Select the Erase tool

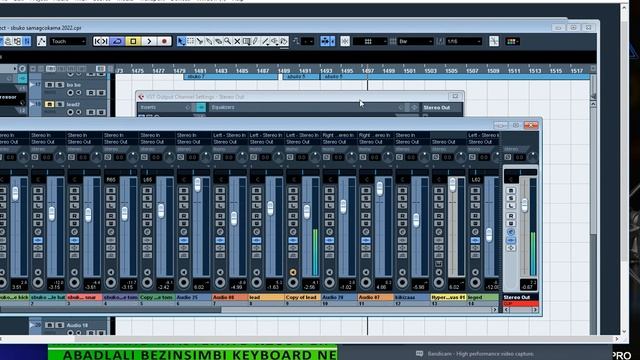click(x=218, y=41)
